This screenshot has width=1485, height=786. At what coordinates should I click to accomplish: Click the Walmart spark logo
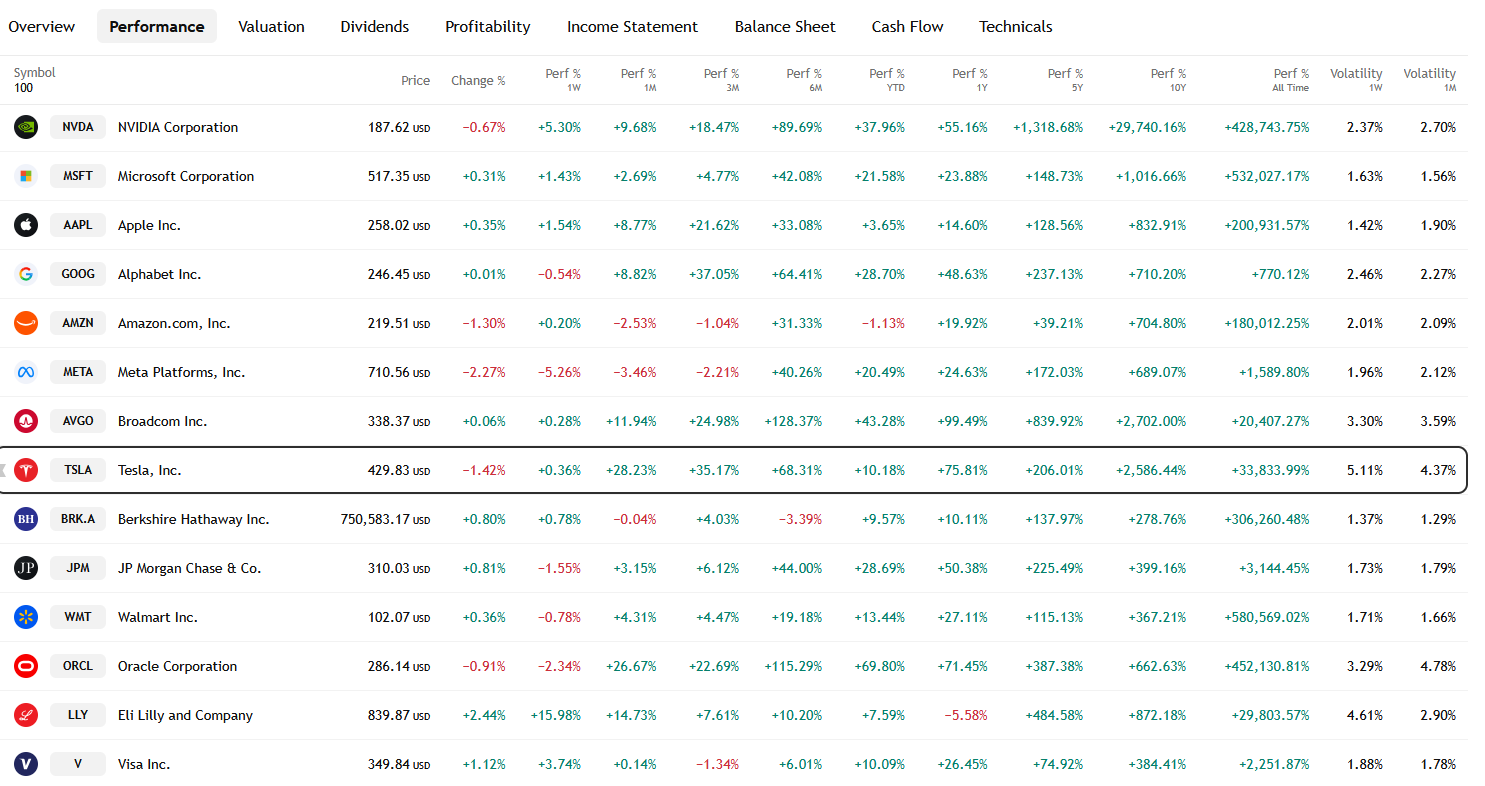pos(26,617)
